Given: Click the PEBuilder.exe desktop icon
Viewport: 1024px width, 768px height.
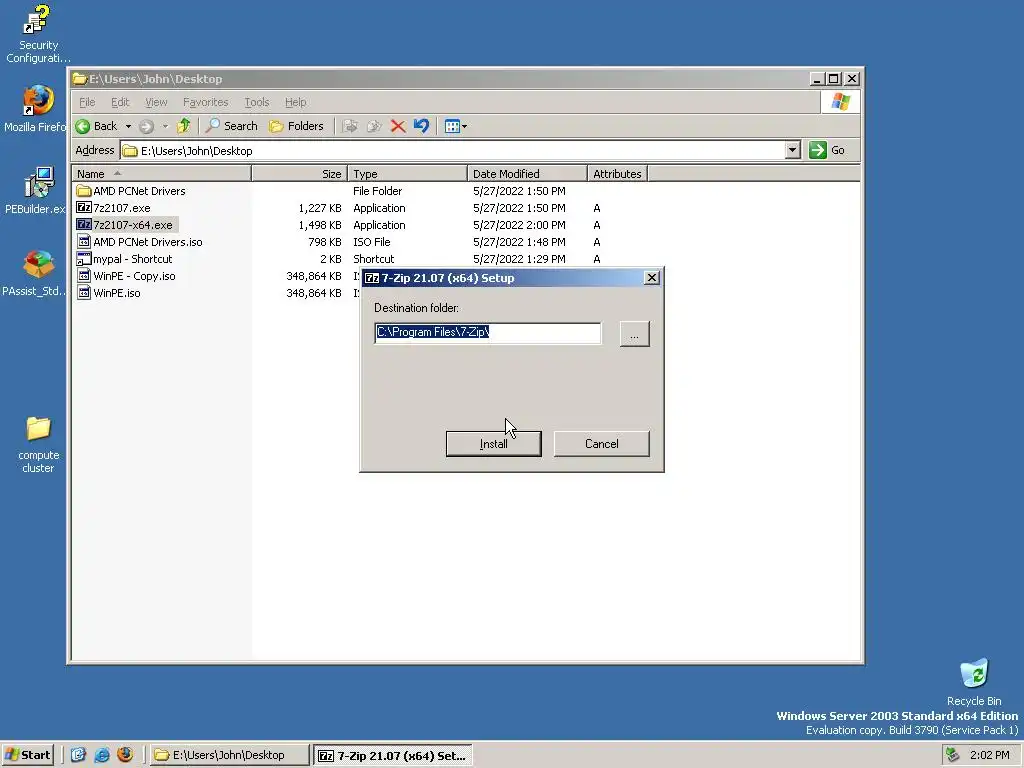Looking at the screenshot, I should pyautogui.click(x=37, y=191).
